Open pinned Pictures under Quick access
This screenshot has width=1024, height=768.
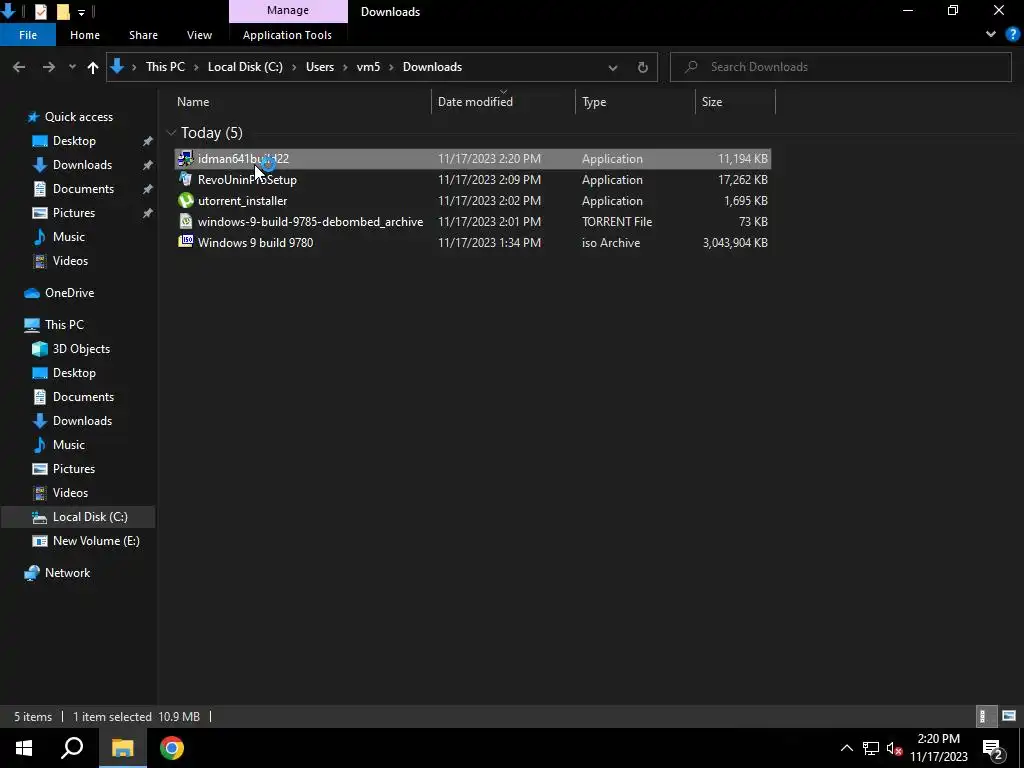pos(74,213)
